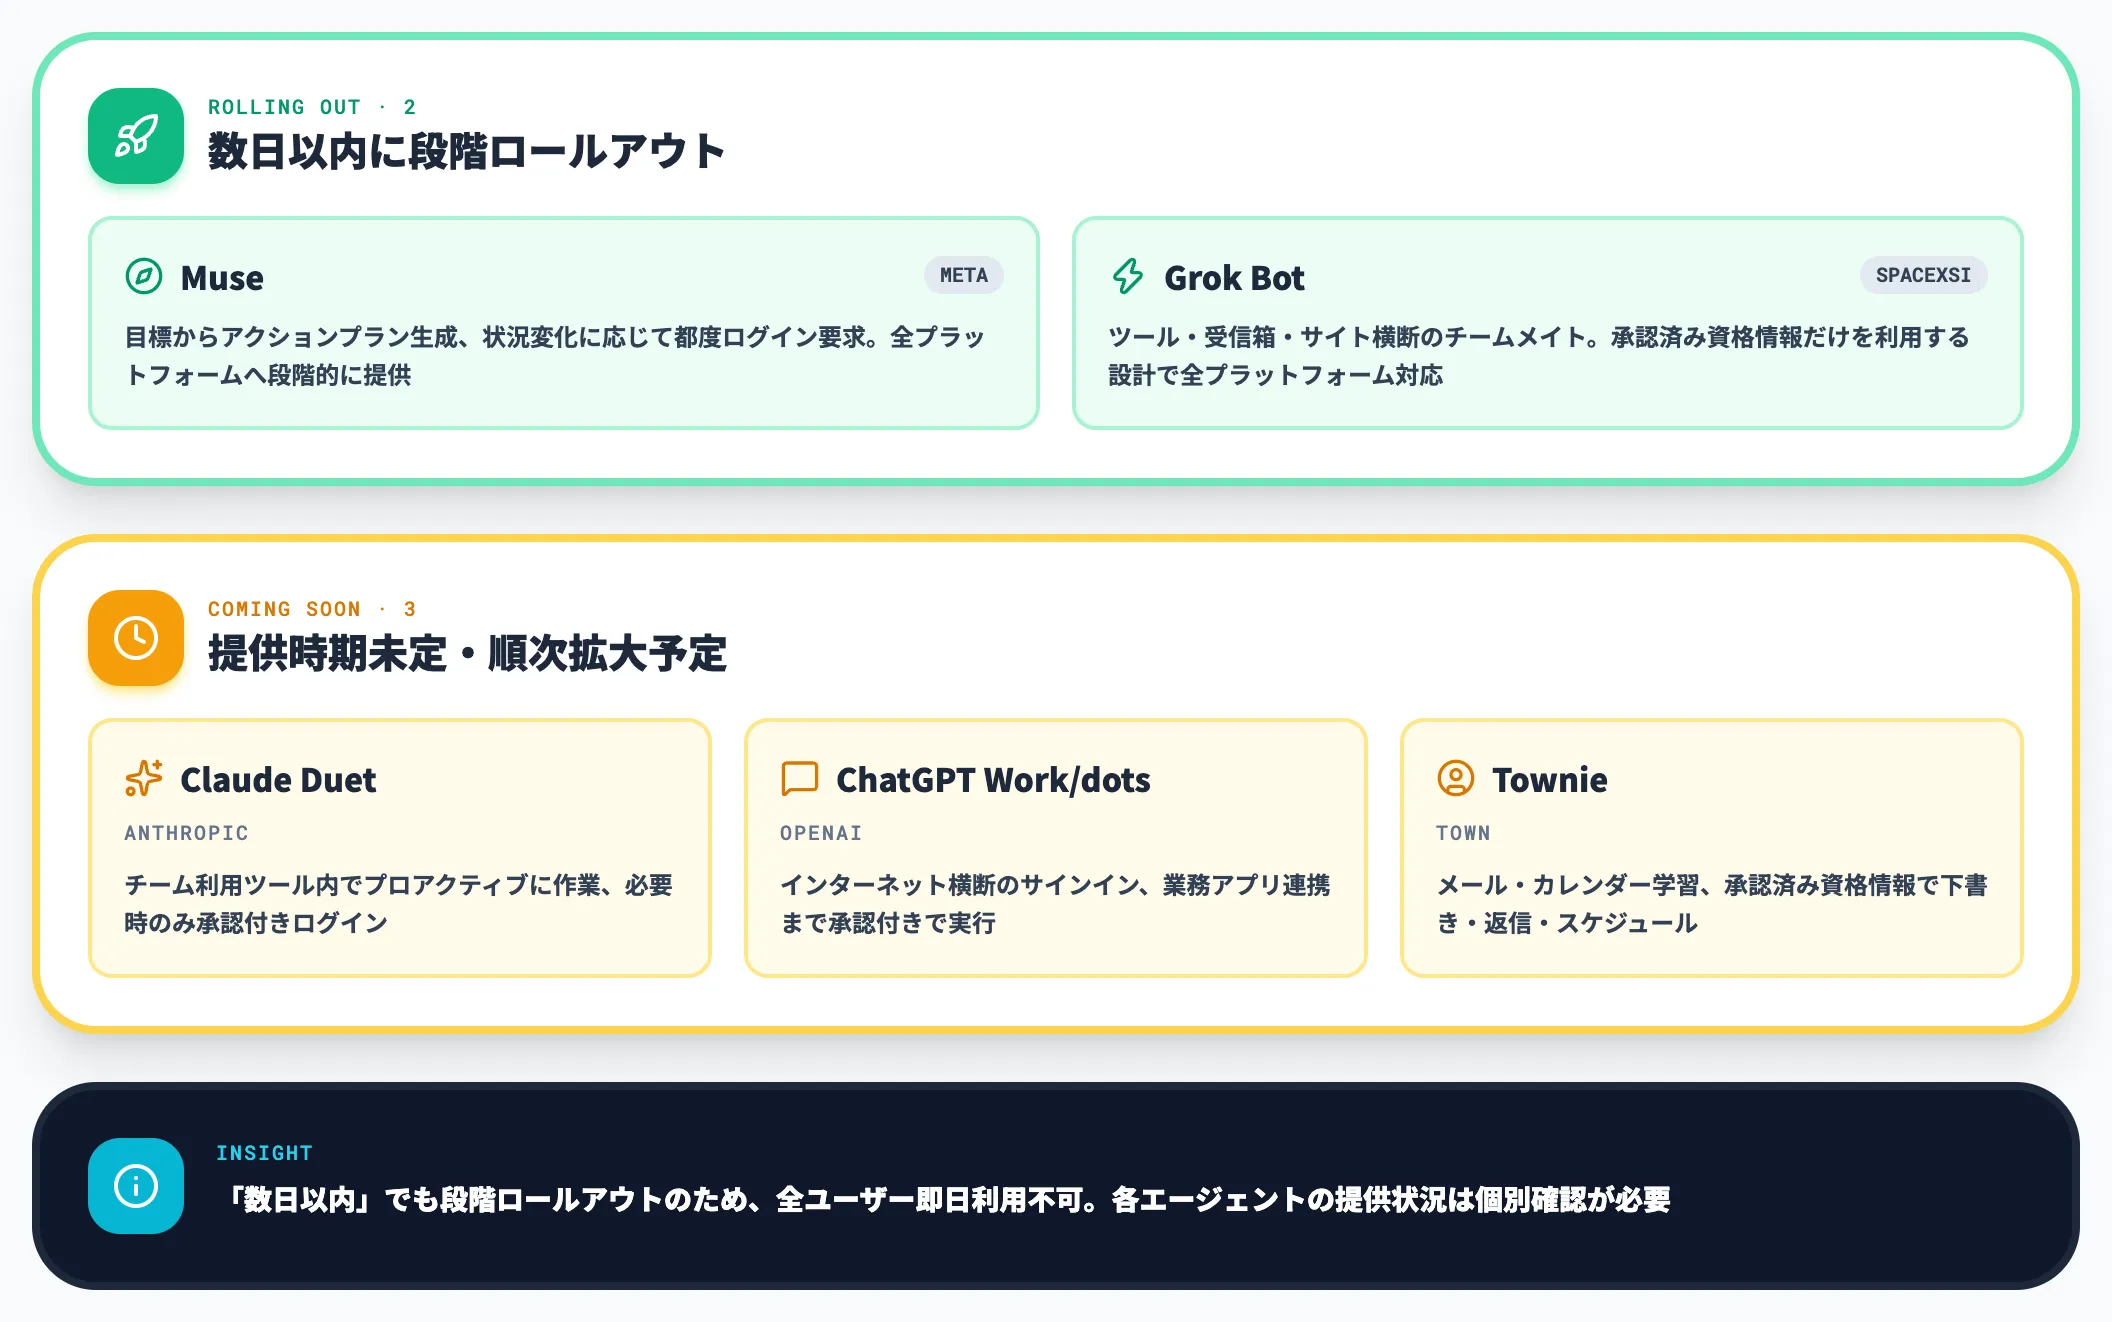Click the green rocket Rolling Out icon
Image resolution: width=2112 pixels, height=1322 pixels.
[x=136, y=136]
